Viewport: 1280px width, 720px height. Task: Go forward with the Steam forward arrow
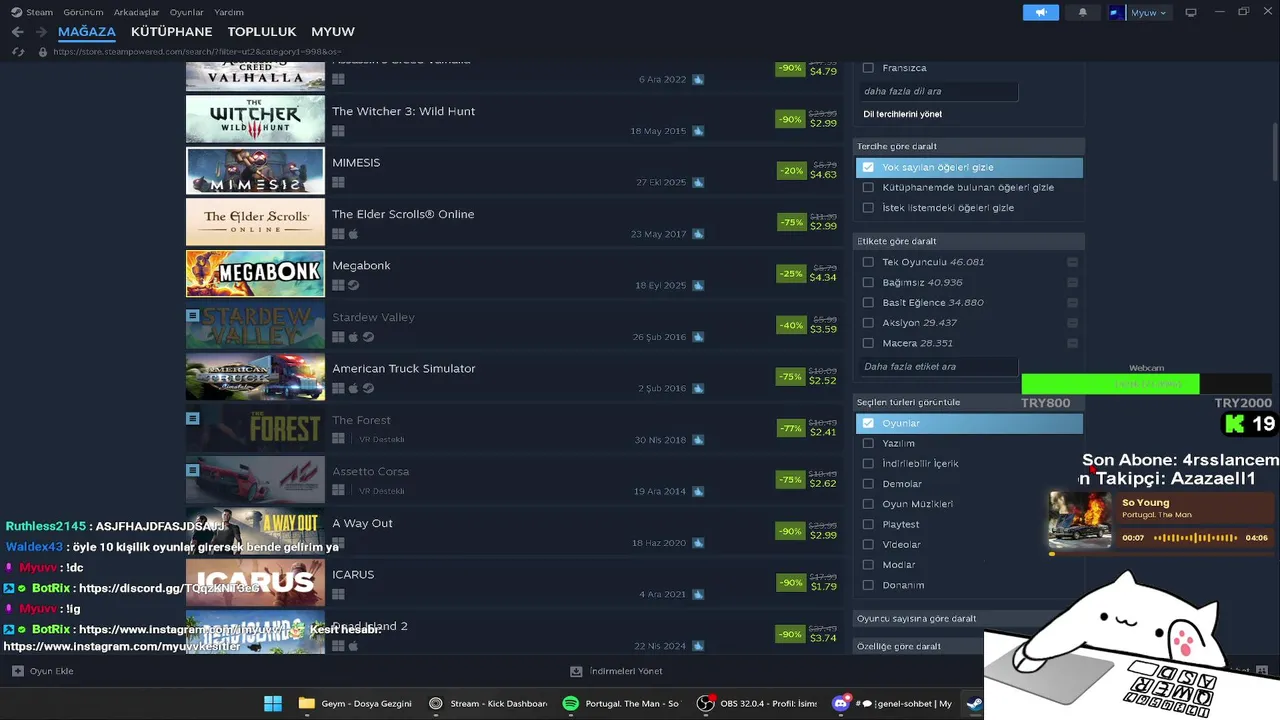[41, 32]
